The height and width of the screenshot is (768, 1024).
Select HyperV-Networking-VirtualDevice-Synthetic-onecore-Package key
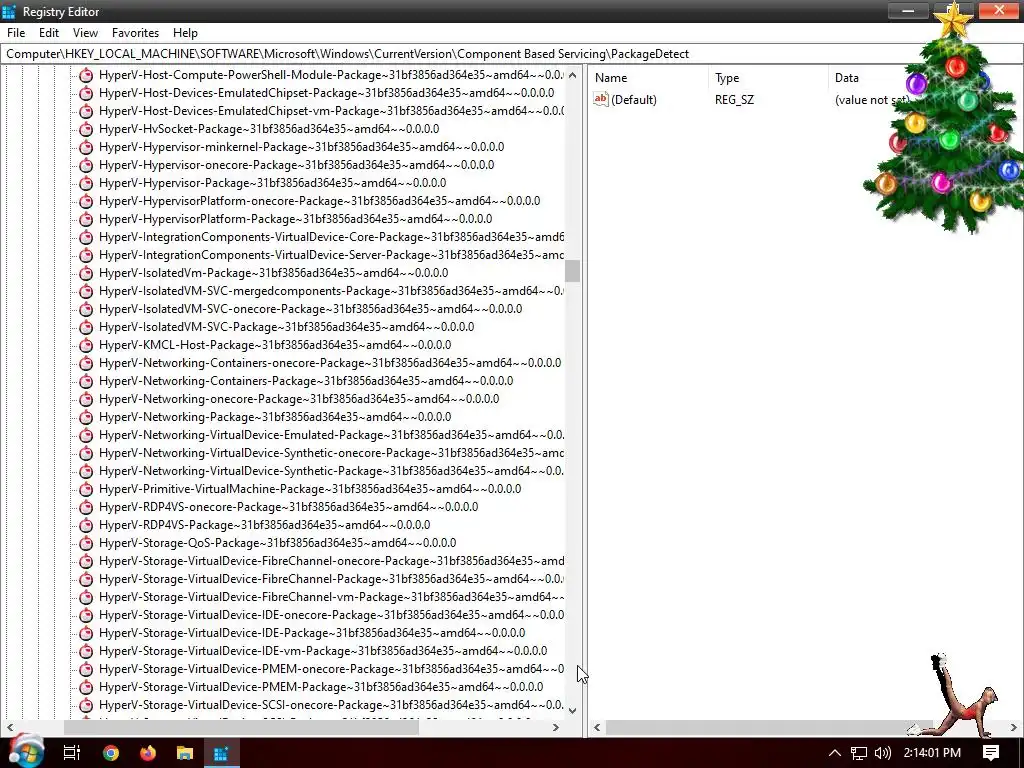(x=331, y=453)
